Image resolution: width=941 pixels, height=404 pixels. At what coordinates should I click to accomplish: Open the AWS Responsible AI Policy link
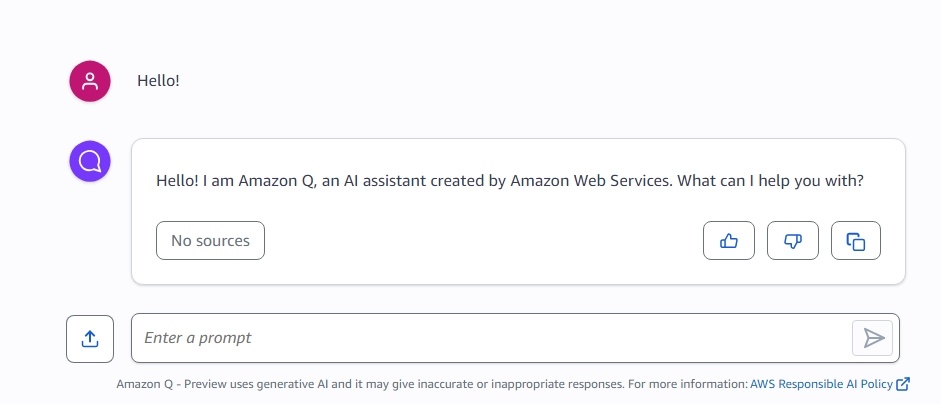(x=821, y=384)
